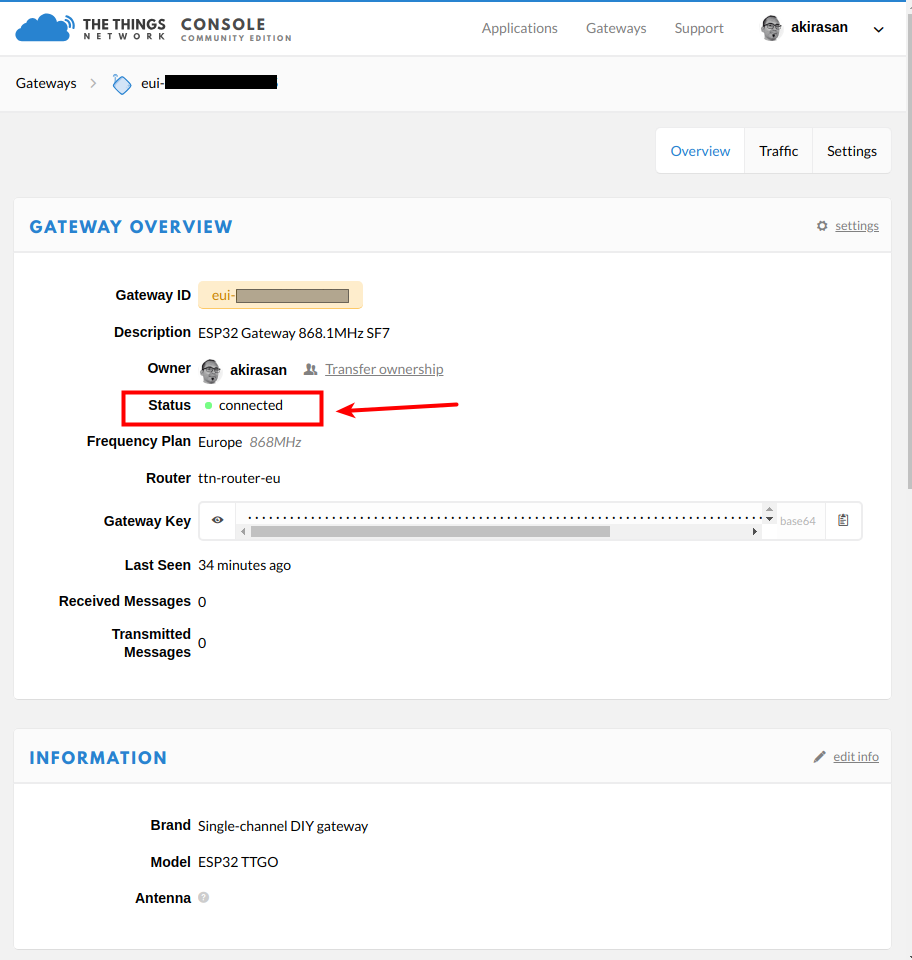The image size is (912, 960).
Task: Switch to the Settings tab
Action: pos(851,151)
